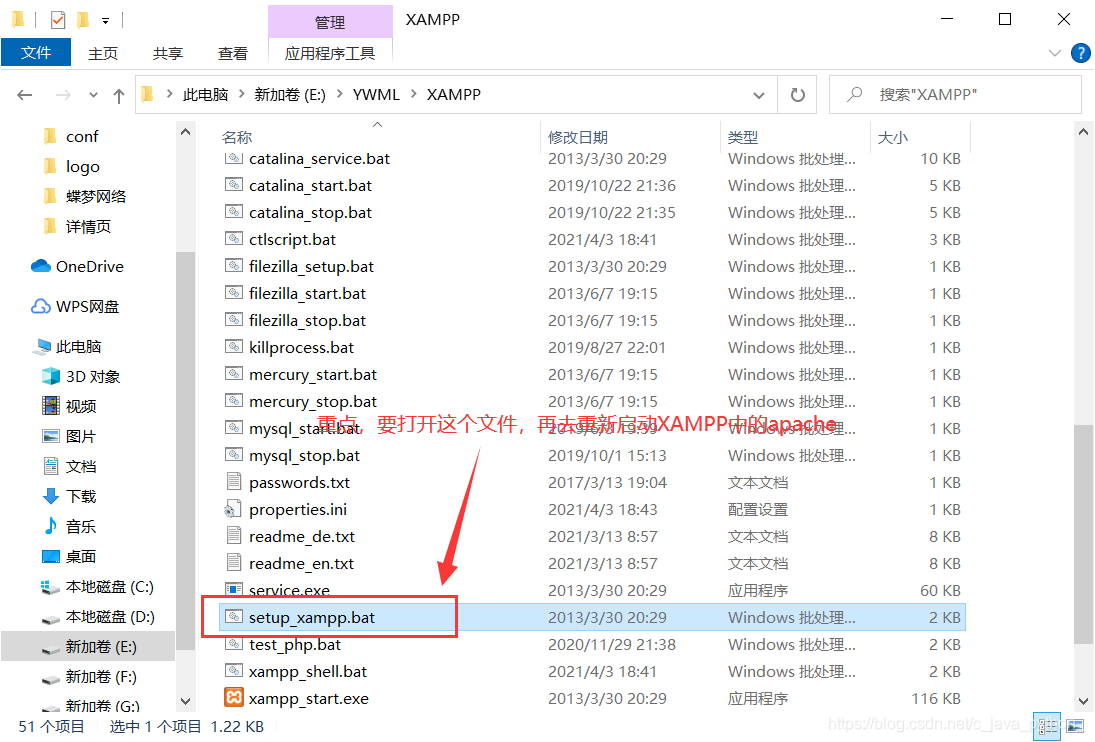This screenshot has height=742, width=1095.
Task: Select the mysql_stop.bat file name
Action: click(x=304, y=455)
